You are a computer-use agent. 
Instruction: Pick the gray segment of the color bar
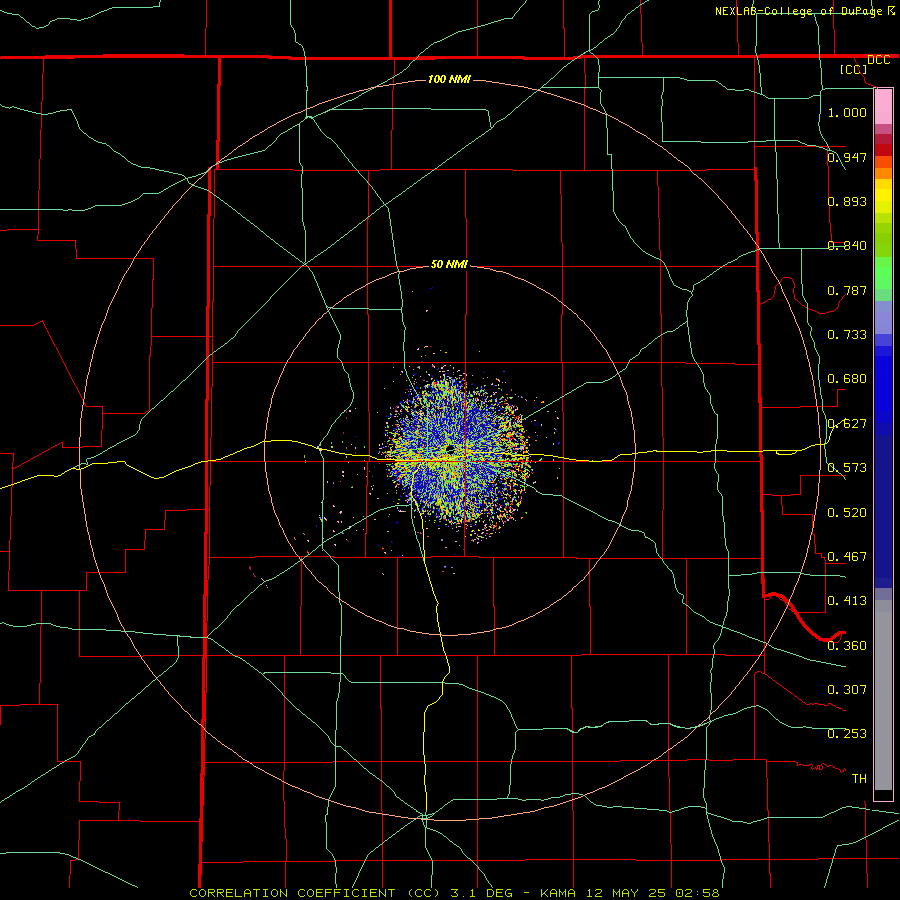point(883,695)
